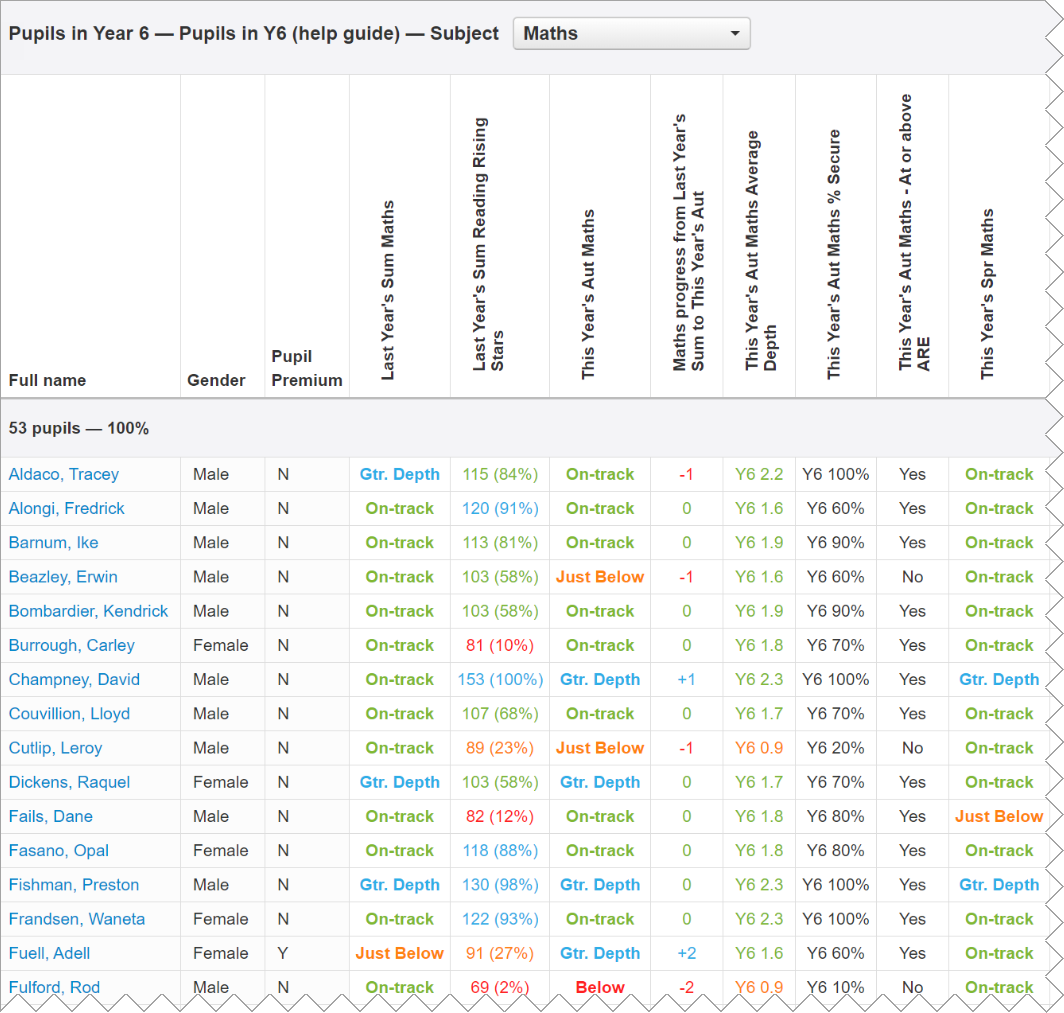
Task: Click Just Below Aut Maths for Cutlip, Leroy
Action: coord(600,748)
